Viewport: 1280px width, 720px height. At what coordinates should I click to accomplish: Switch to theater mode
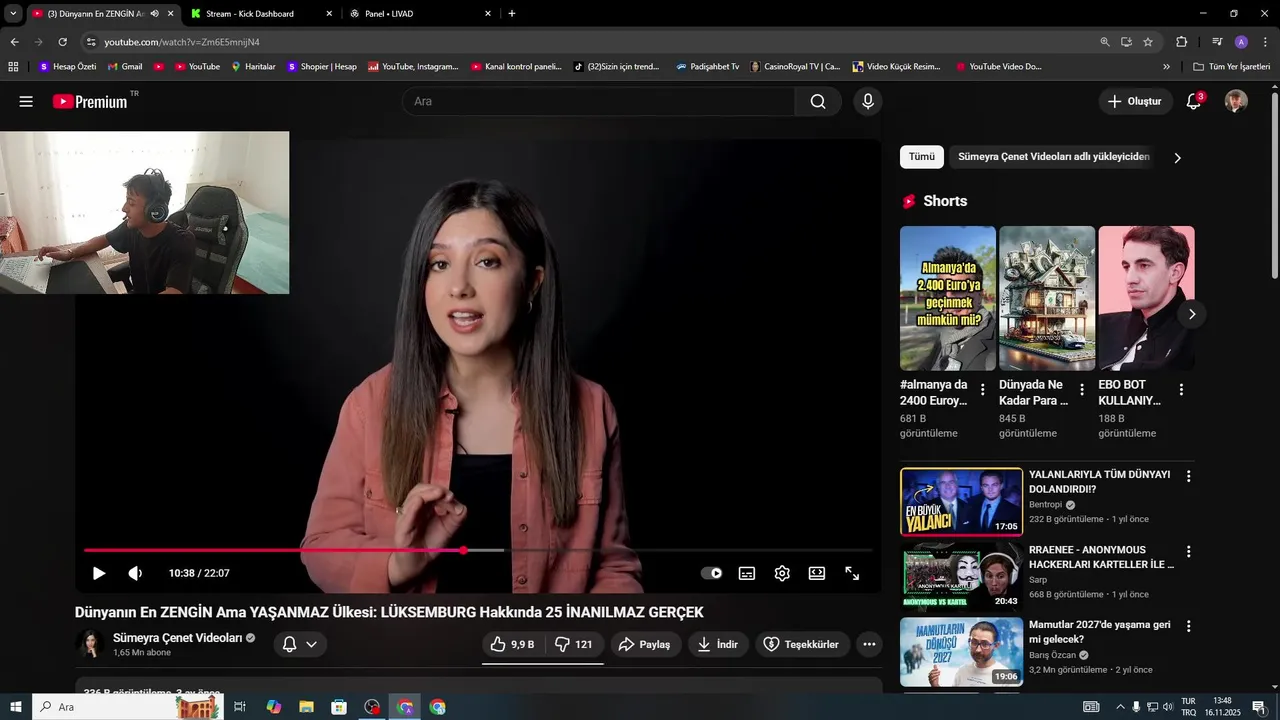coord(817,573)
